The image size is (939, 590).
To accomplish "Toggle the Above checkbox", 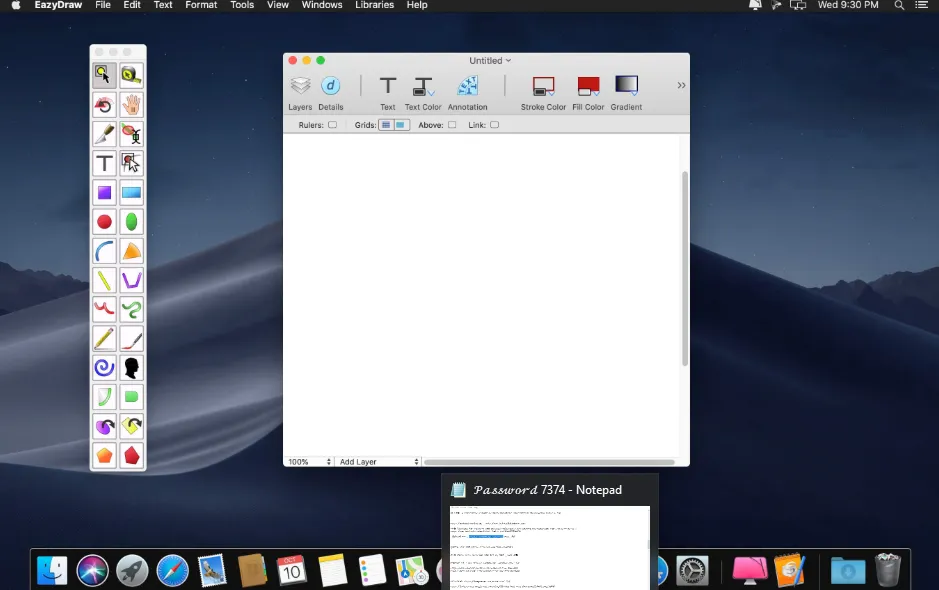I will click(452, 125).
